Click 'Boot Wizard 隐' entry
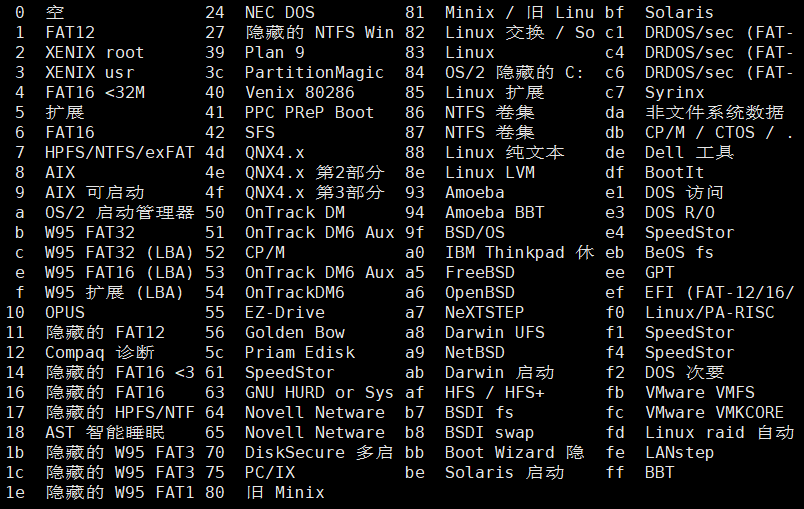 click(x=514, y=452)
